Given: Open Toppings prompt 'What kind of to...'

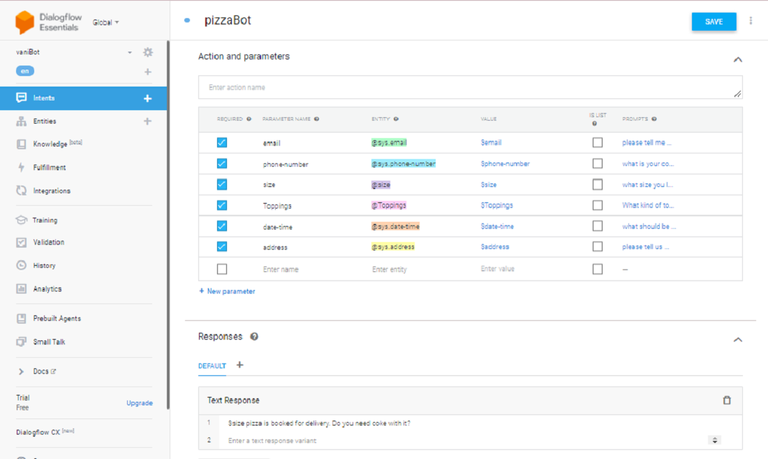Looking at the screenshot, I should tap(648, 205).
